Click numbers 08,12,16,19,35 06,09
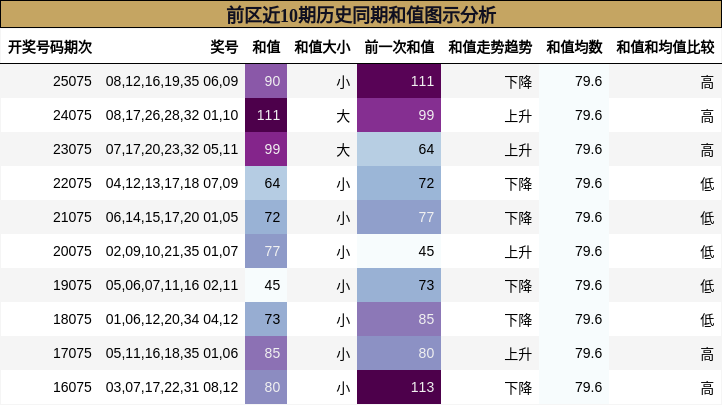The image size is (722, 405). [172, 81]
